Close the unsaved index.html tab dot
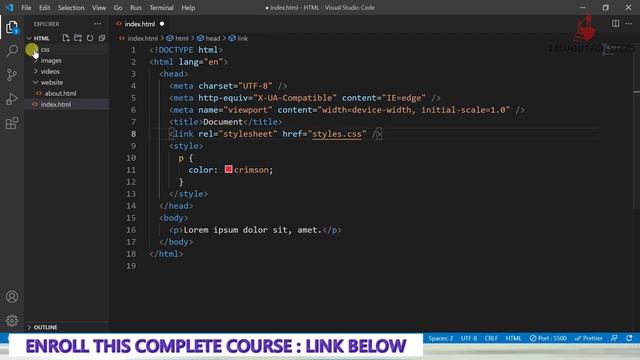This screenshot has width=640, height=360. [x=162, y=24]
